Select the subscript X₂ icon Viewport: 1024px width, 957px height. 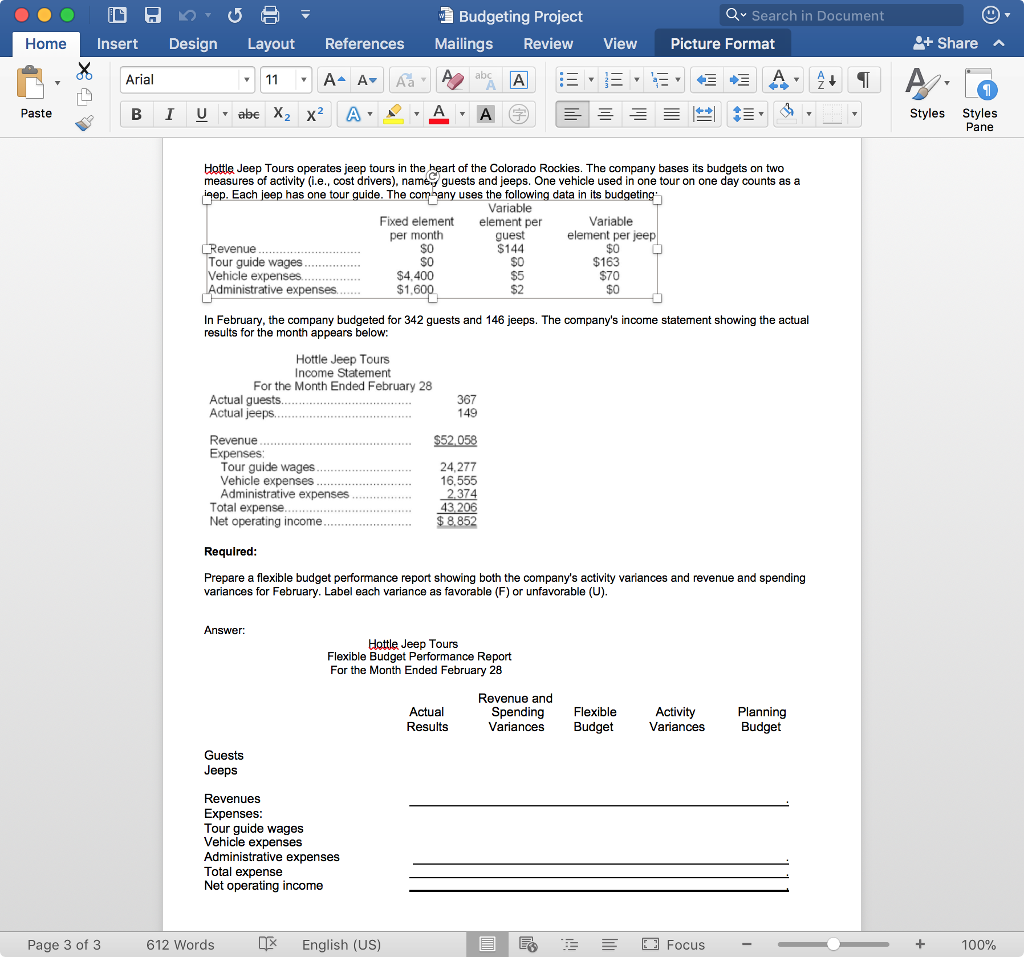[x=283, y=114]
